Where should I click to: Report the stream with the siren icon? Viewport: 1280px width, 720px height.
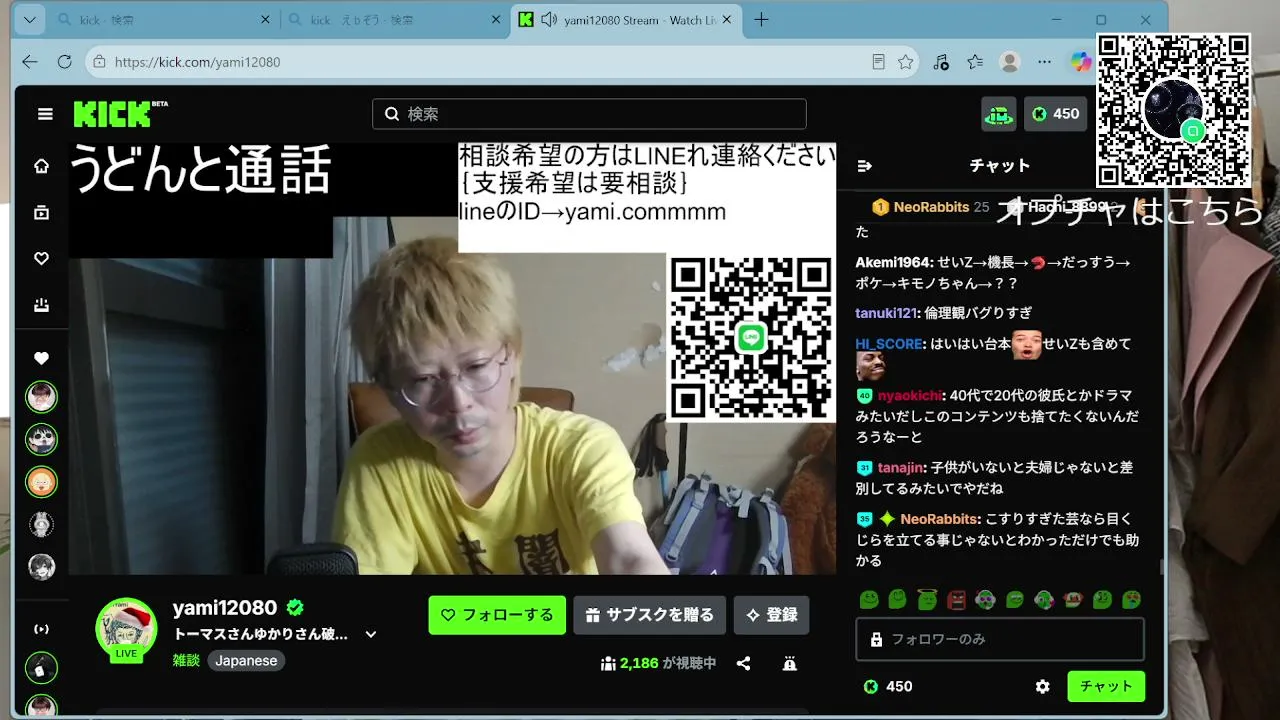[x=789, y=663]
